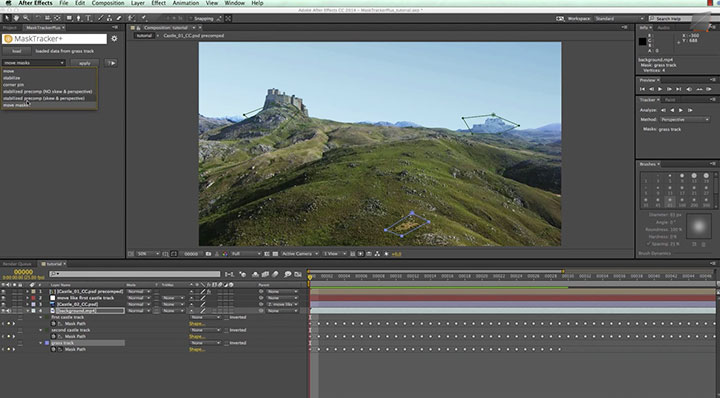Select the Zoom magnifier tool
Image resolution: width=720 pixels, height=398 pixels.
(x=26, y=18)
